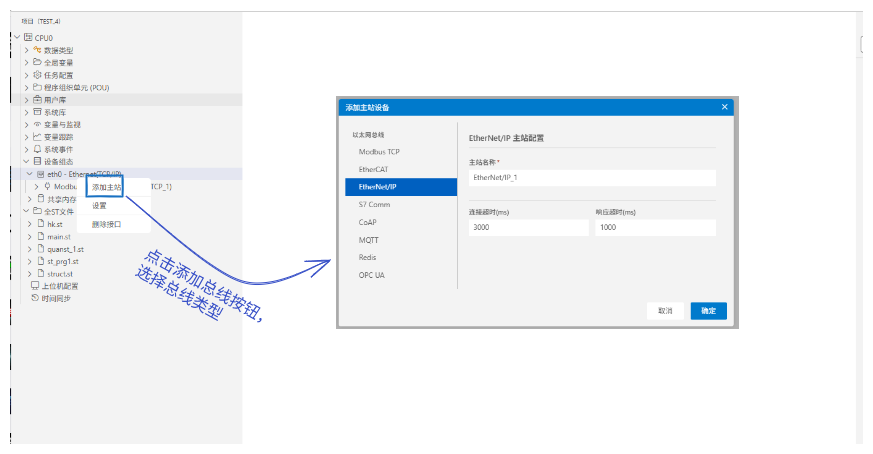
Task: Expand the 共享内存 node chevron
Action: click(x=30, y=199)
